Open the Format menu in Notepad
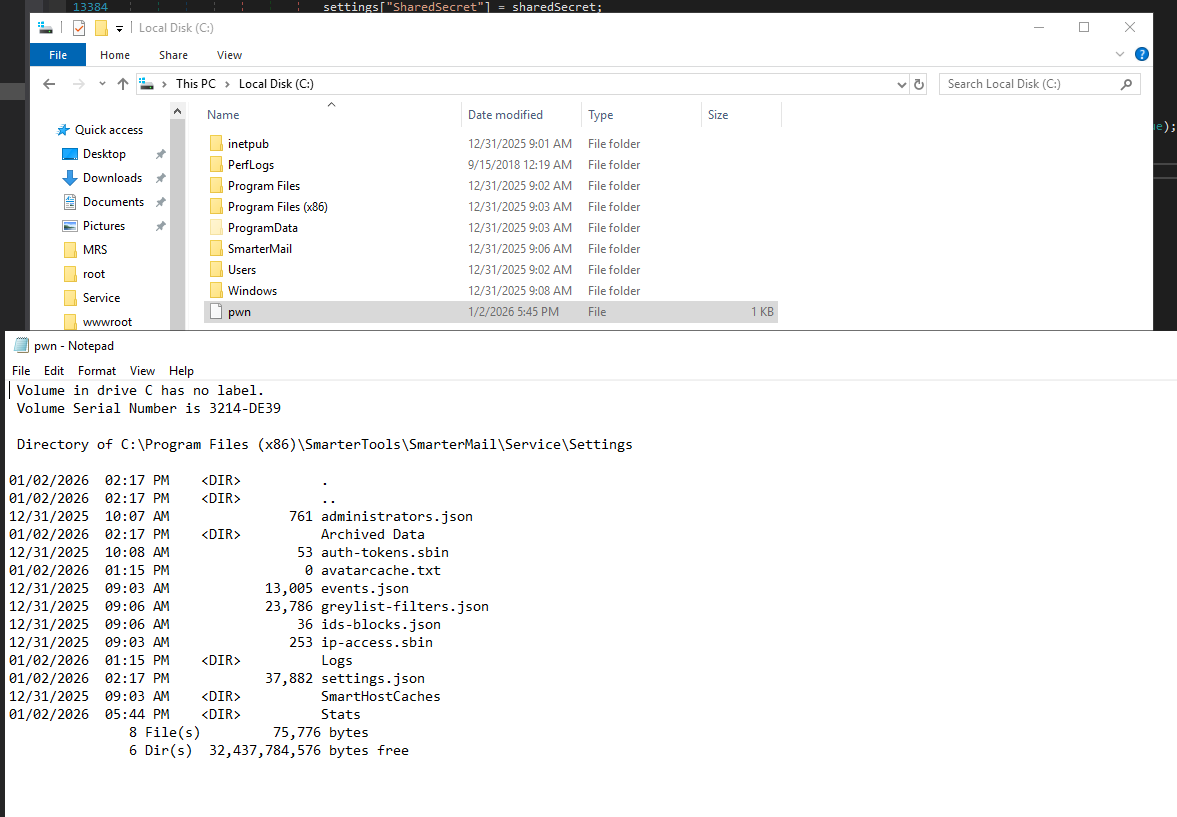Screen dimensions: 1177x817 [x=96, y=370]
